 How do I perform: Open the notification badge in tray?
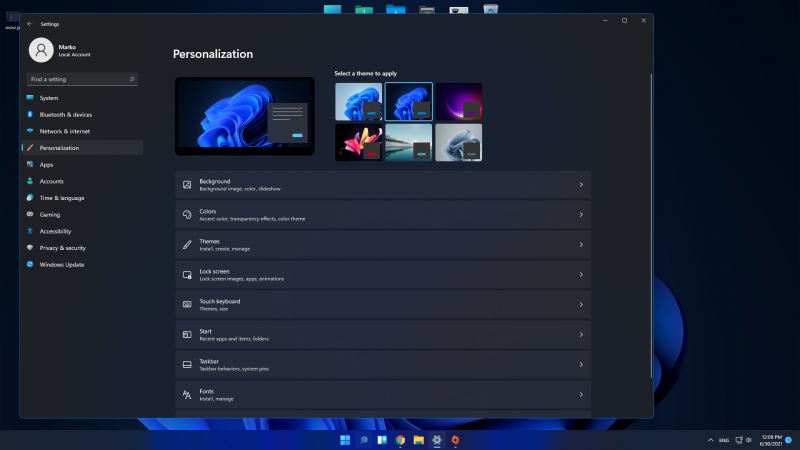(789, 440)
